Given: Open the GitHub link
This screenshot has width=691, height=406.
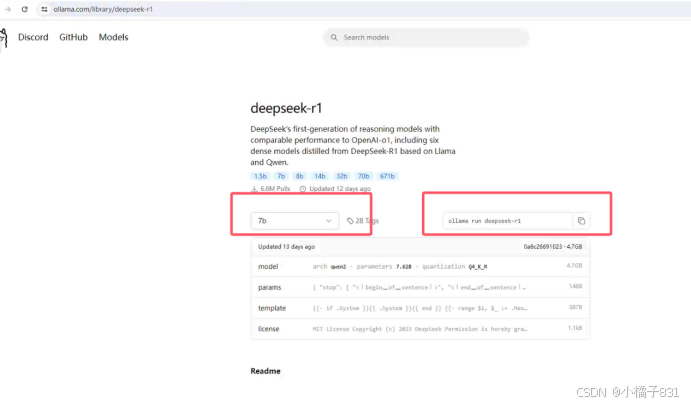Looking at the screenshot, I should [x=74, y=37].
